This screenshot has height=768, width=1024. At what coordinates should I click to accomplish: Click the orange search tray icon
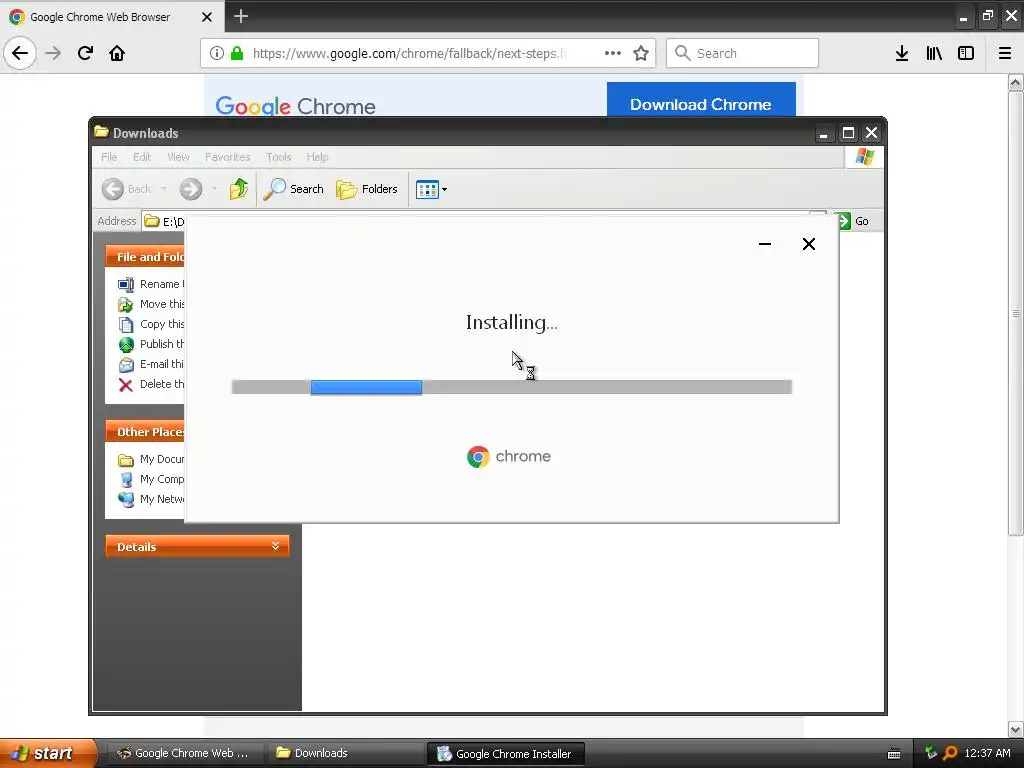(951, 753)
